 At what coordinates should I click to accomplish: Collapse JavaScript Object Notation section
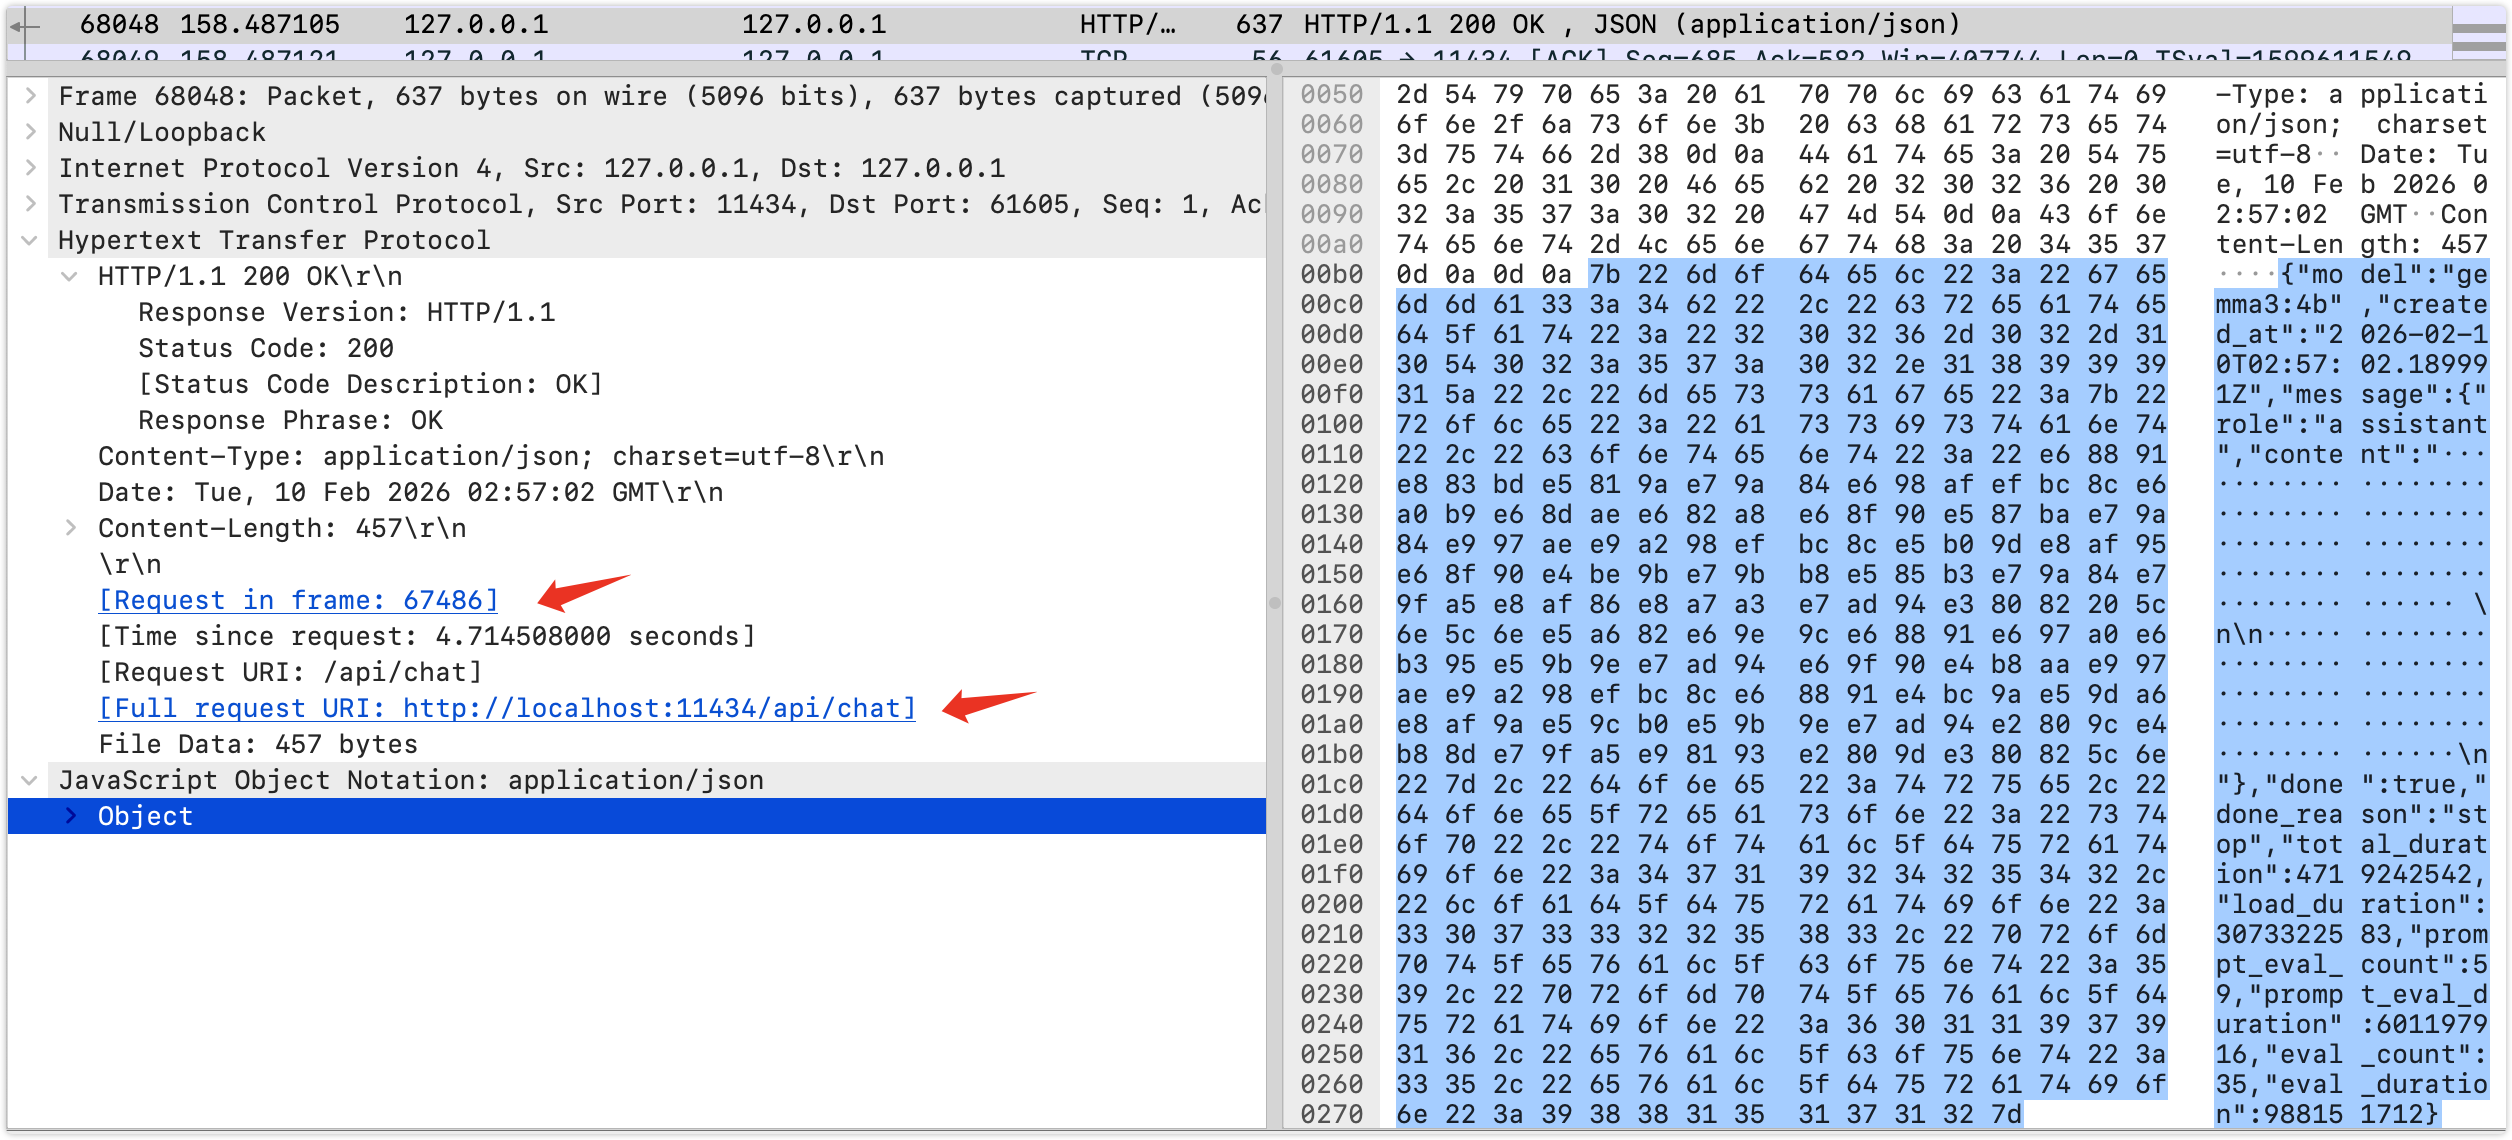30,780
